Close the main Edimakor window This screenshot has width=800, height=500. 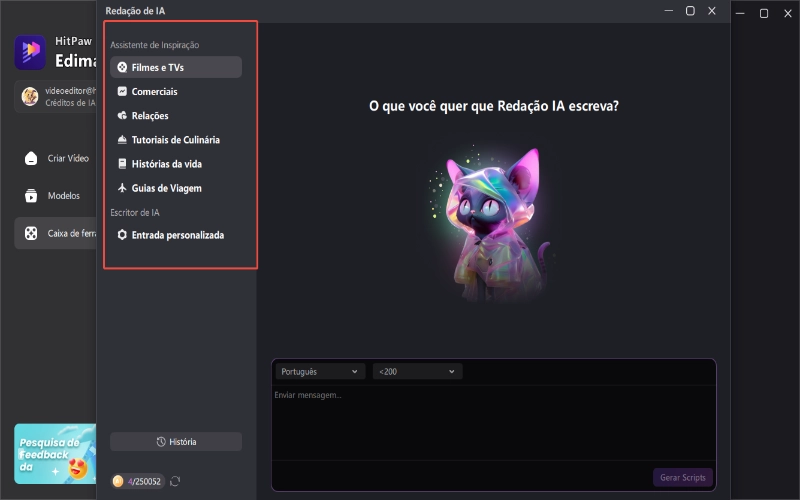point(788,13)
